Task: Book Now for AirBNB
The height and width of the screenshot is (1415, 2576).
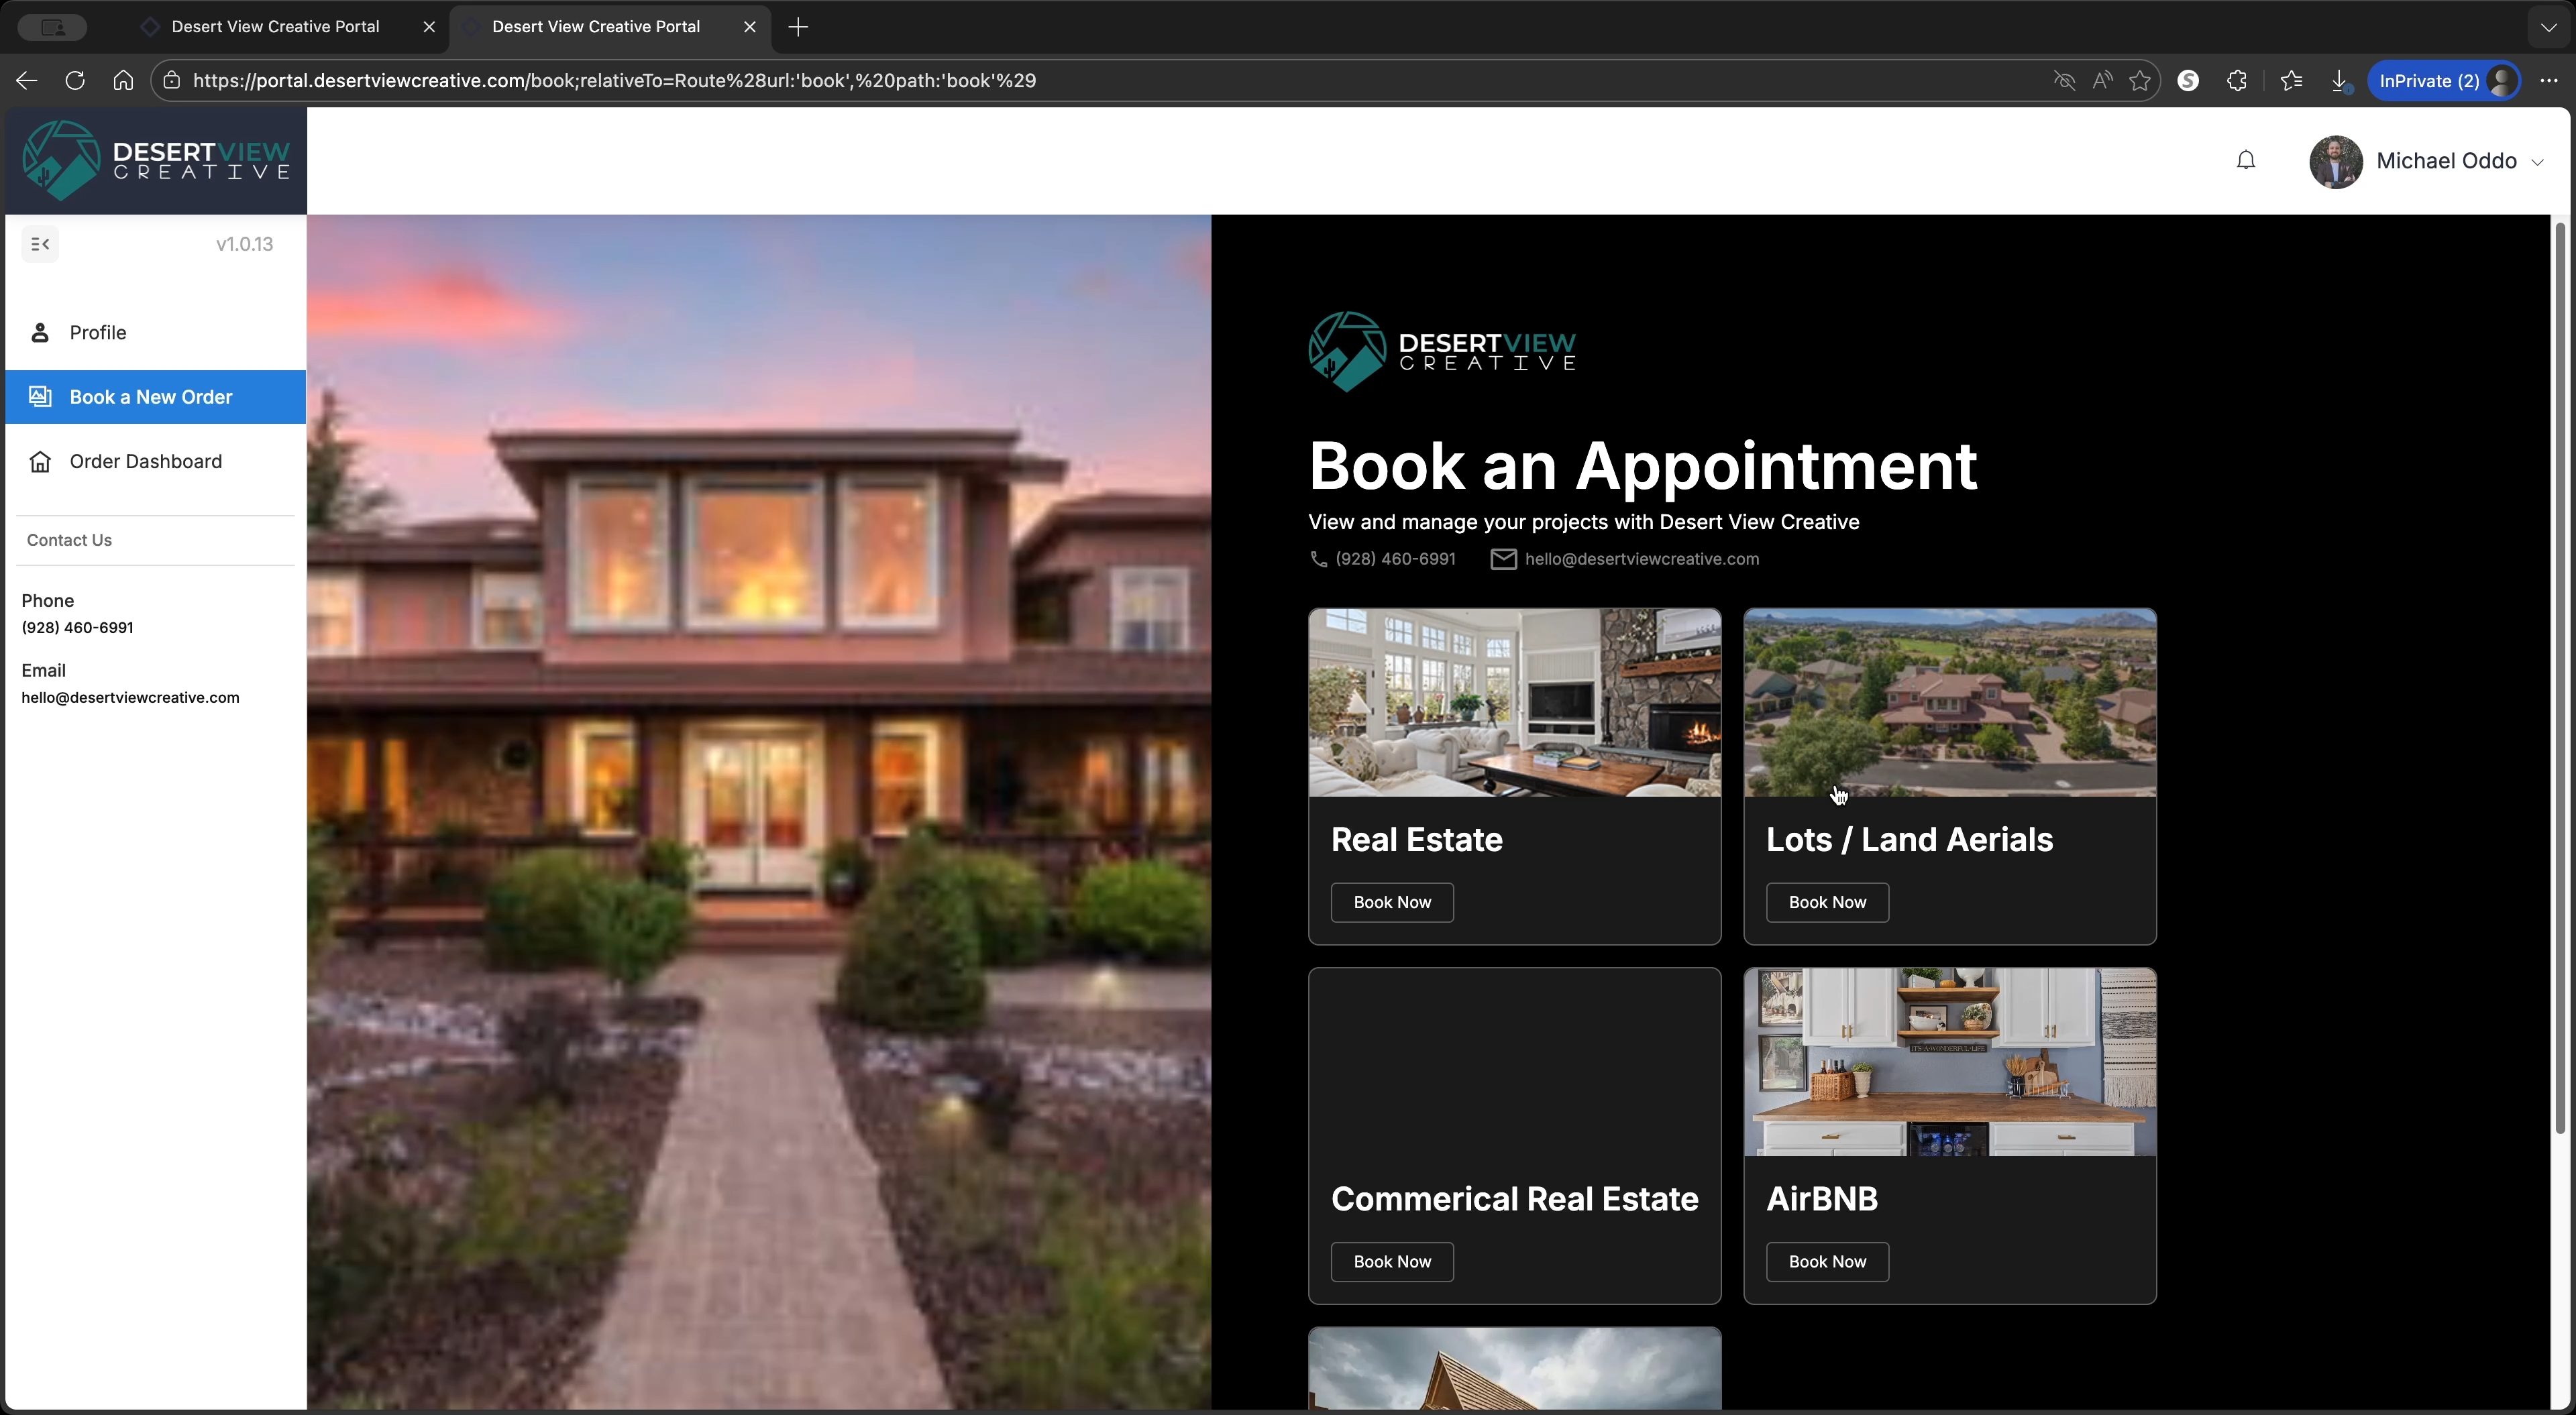Action: (1827, 1262)
